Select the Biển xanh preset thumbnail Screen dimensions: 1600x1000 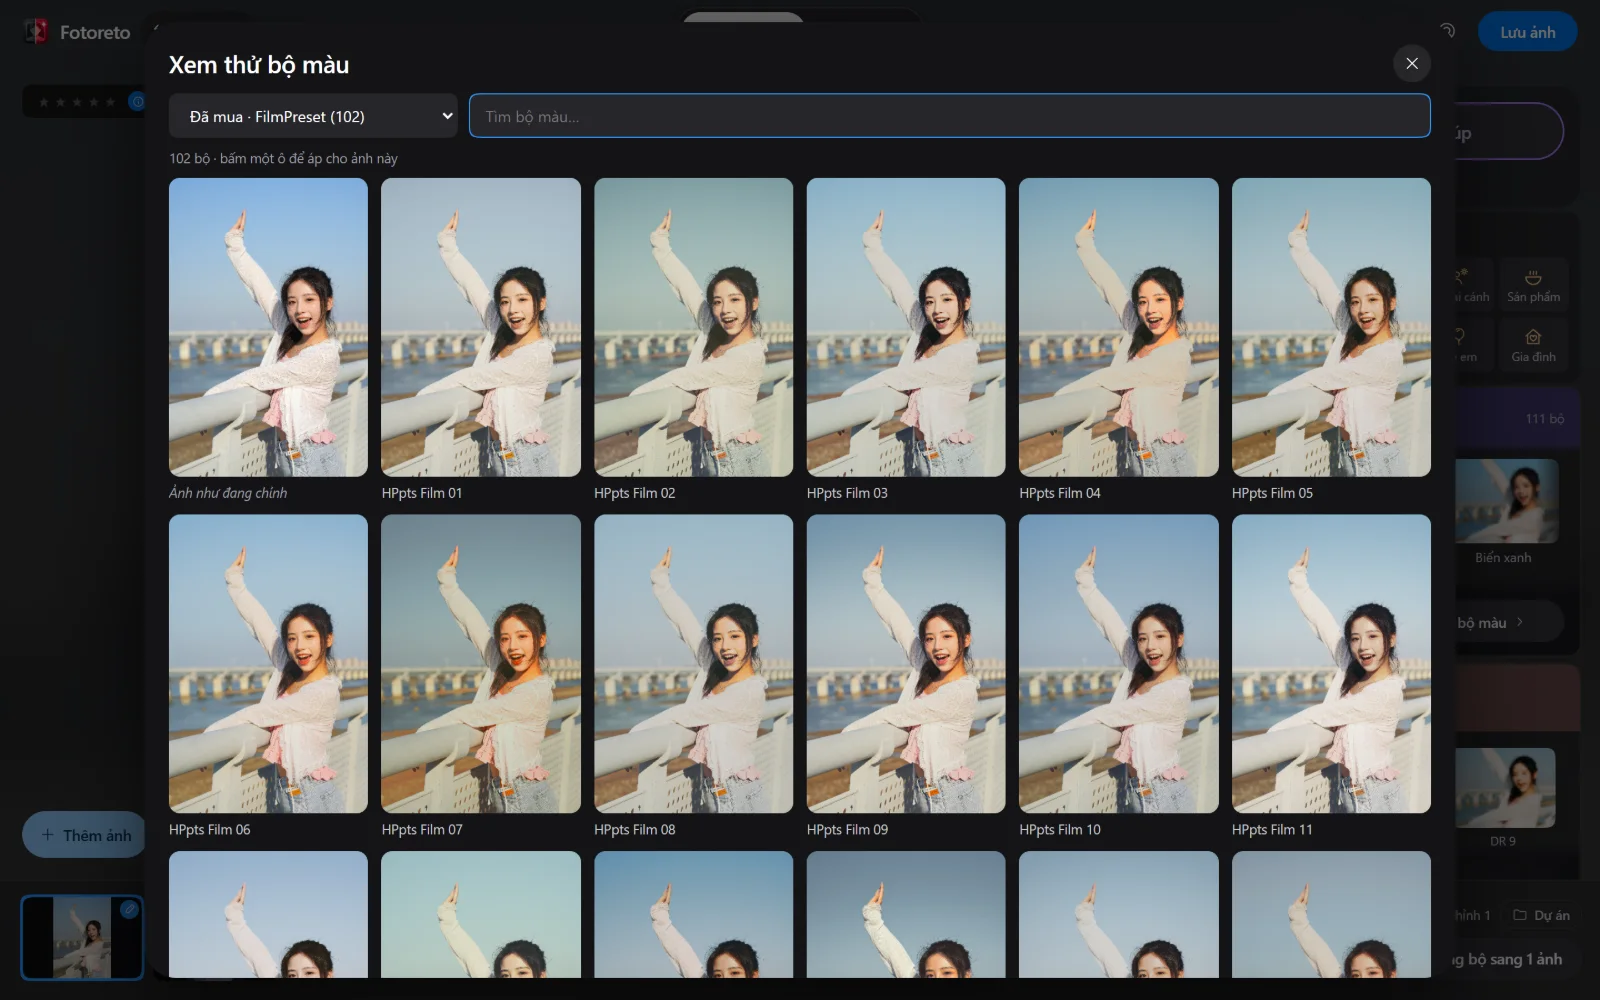point(1506,501)
